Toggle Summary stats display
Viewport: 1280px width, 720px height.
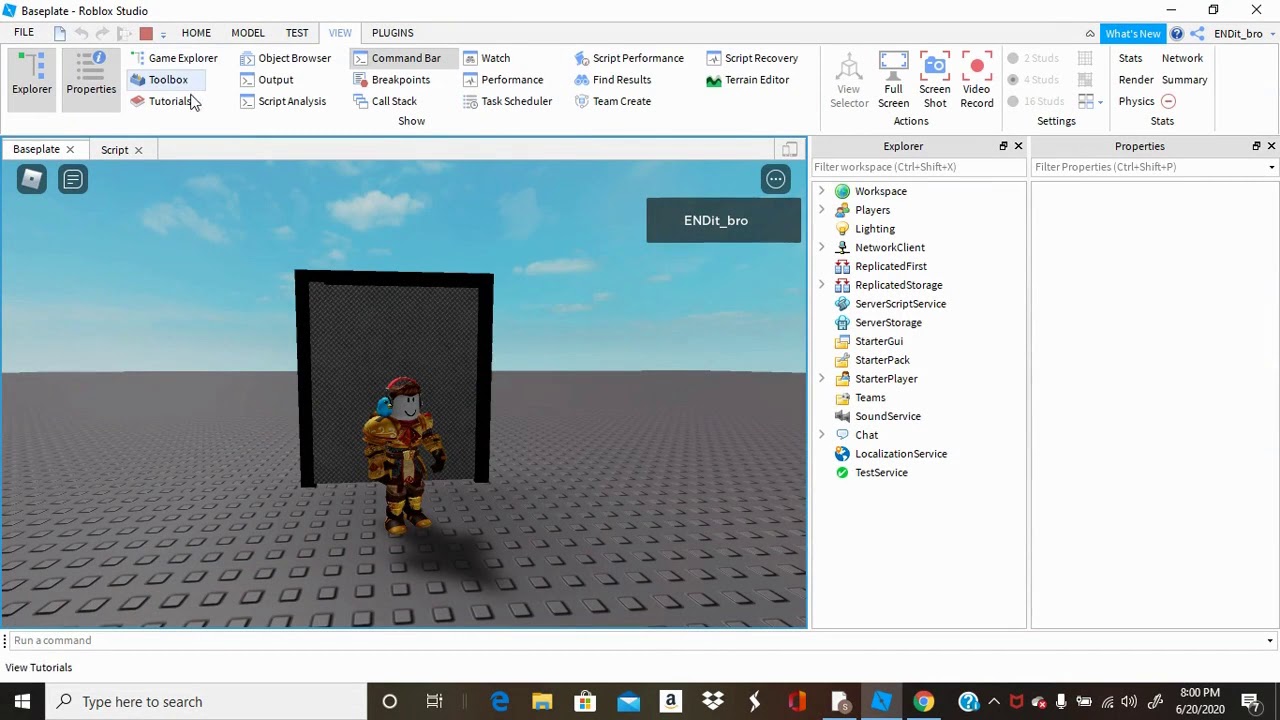point(1184,80)
